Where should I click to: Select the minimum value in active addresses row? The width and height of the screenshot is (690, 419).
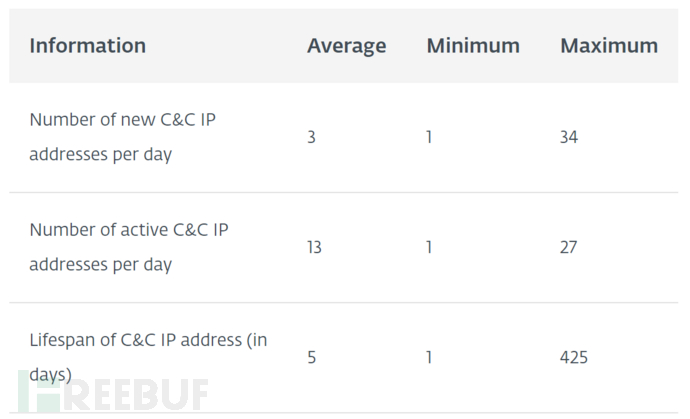point(429,247)
